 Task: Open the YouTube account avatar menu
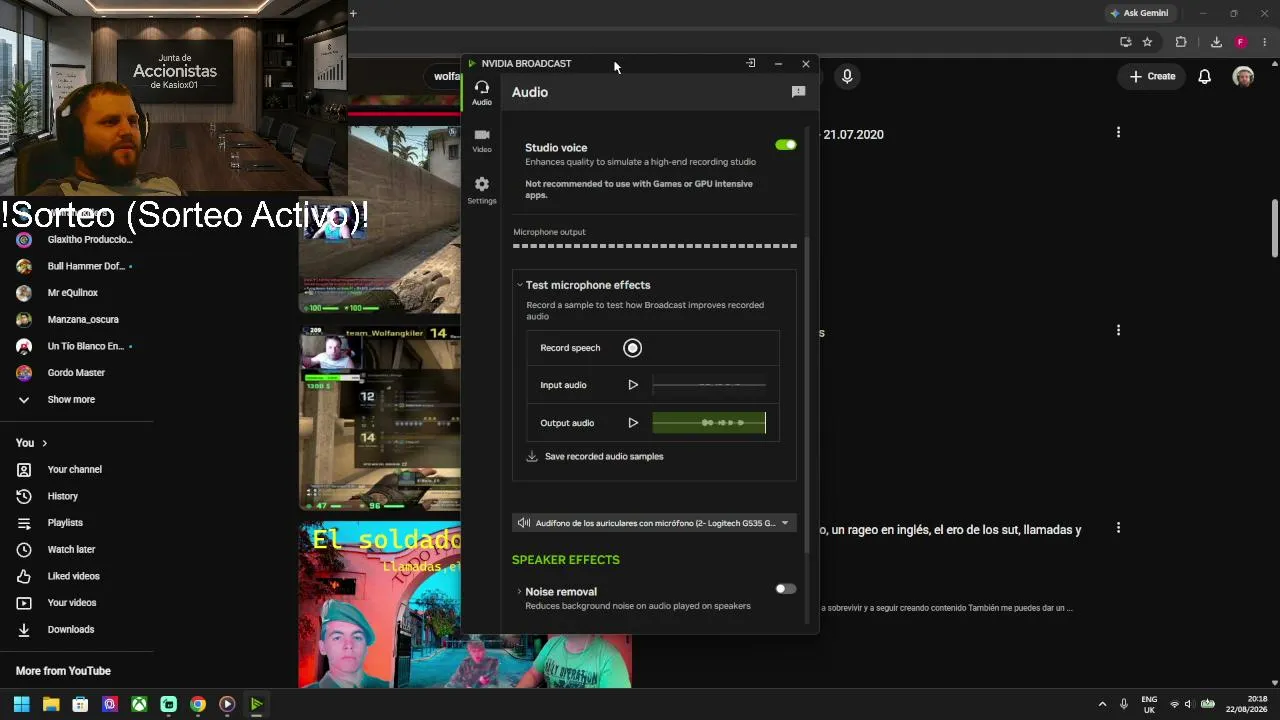pos(1243,76)
